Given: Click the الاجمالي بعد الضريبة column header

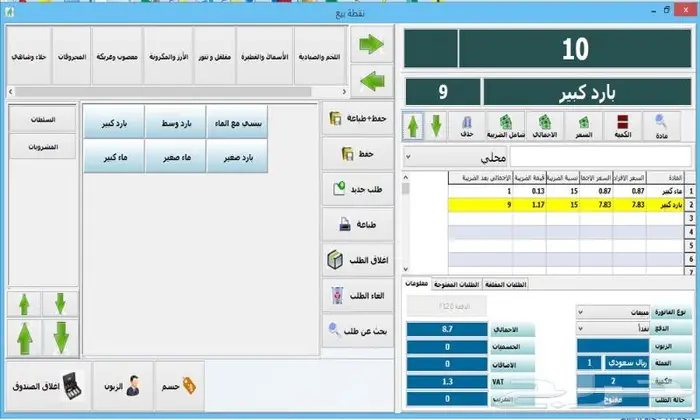Looking at the screenshot, I should pos(481,178).
